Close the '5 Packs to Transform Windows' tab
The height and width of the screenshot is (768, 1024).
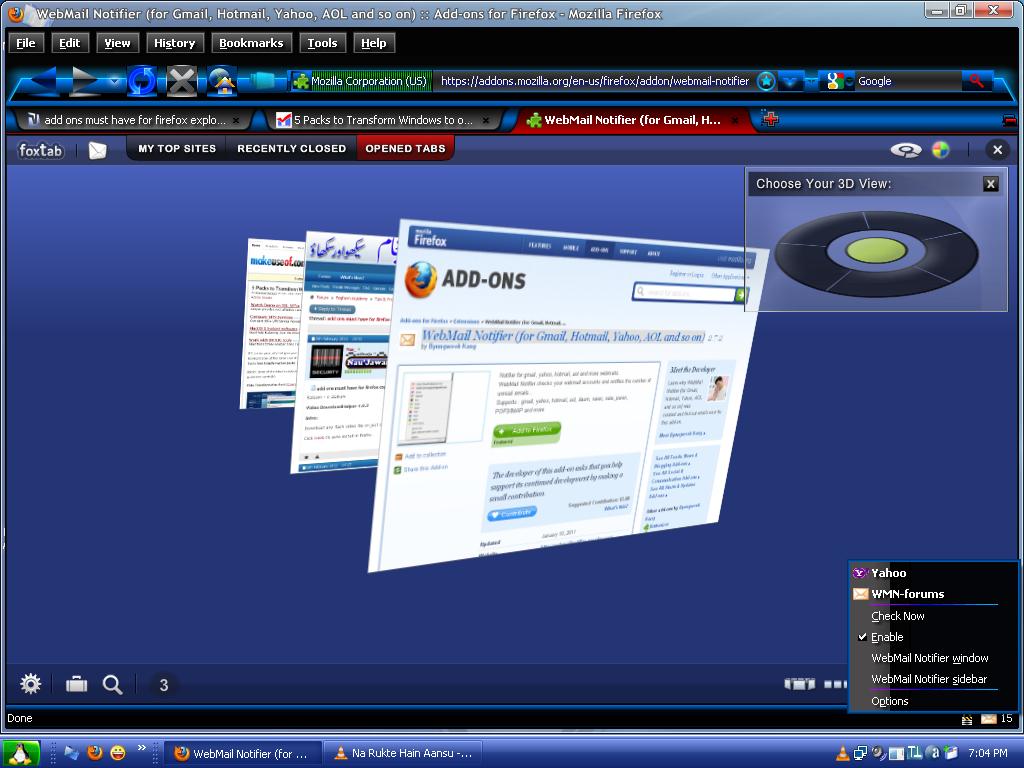(x=486, y=120)
